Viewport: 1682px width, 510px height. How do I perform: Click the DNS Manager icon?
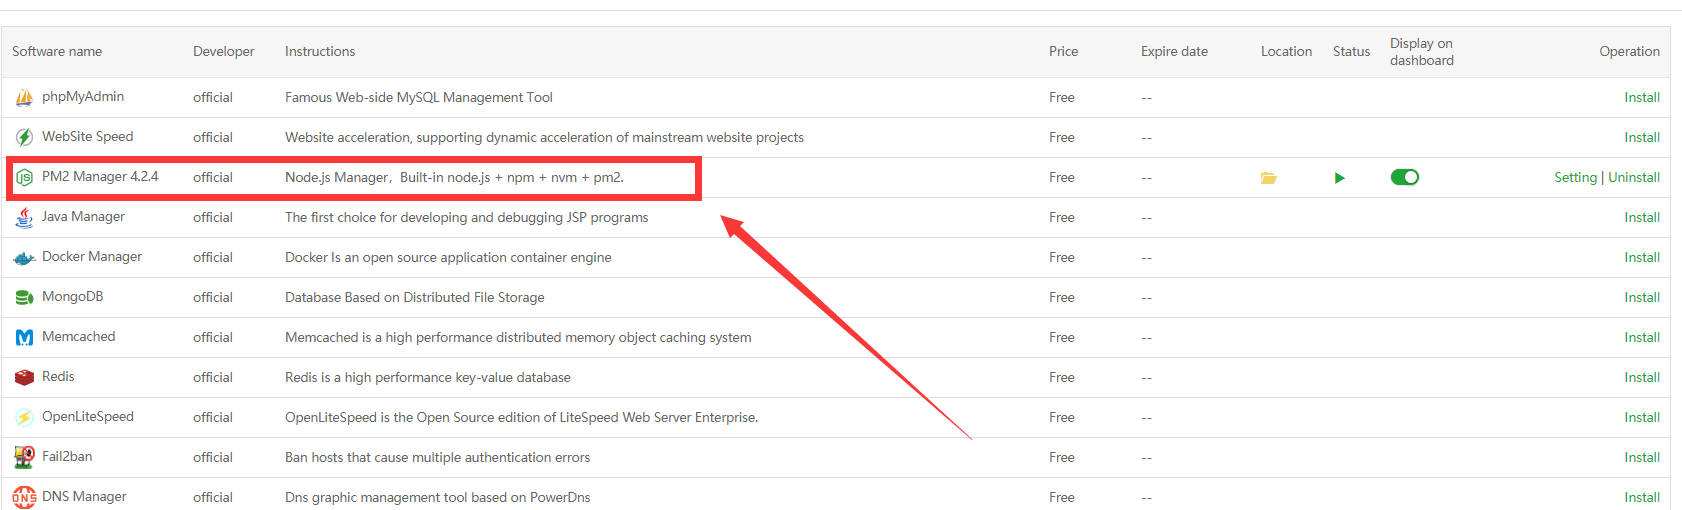[24, 497]
